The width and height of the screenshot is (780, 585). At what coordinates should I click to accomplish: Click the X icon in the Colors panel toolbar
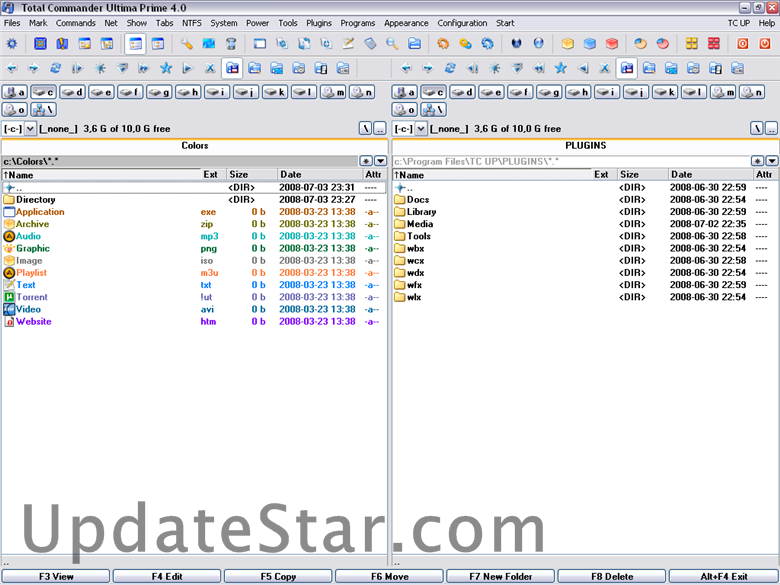pyautogui.click(x=210, y=68)
